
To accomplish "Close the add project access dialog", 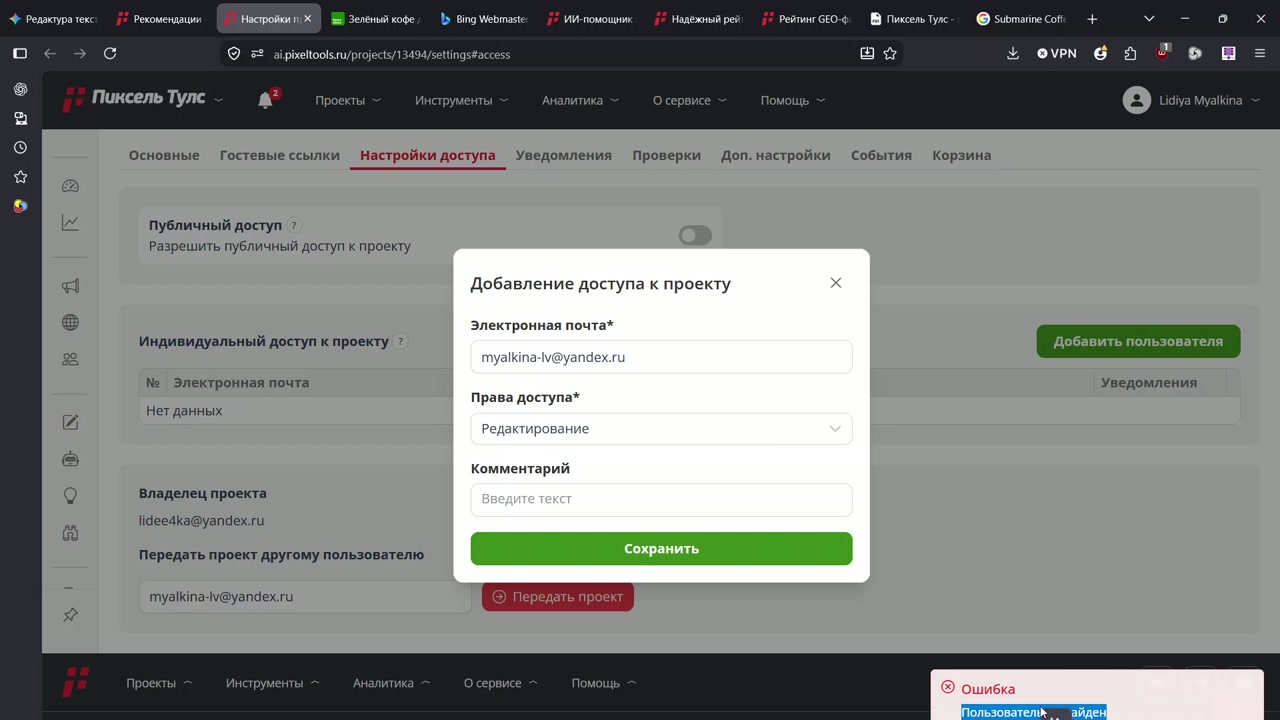I will 836,283.
